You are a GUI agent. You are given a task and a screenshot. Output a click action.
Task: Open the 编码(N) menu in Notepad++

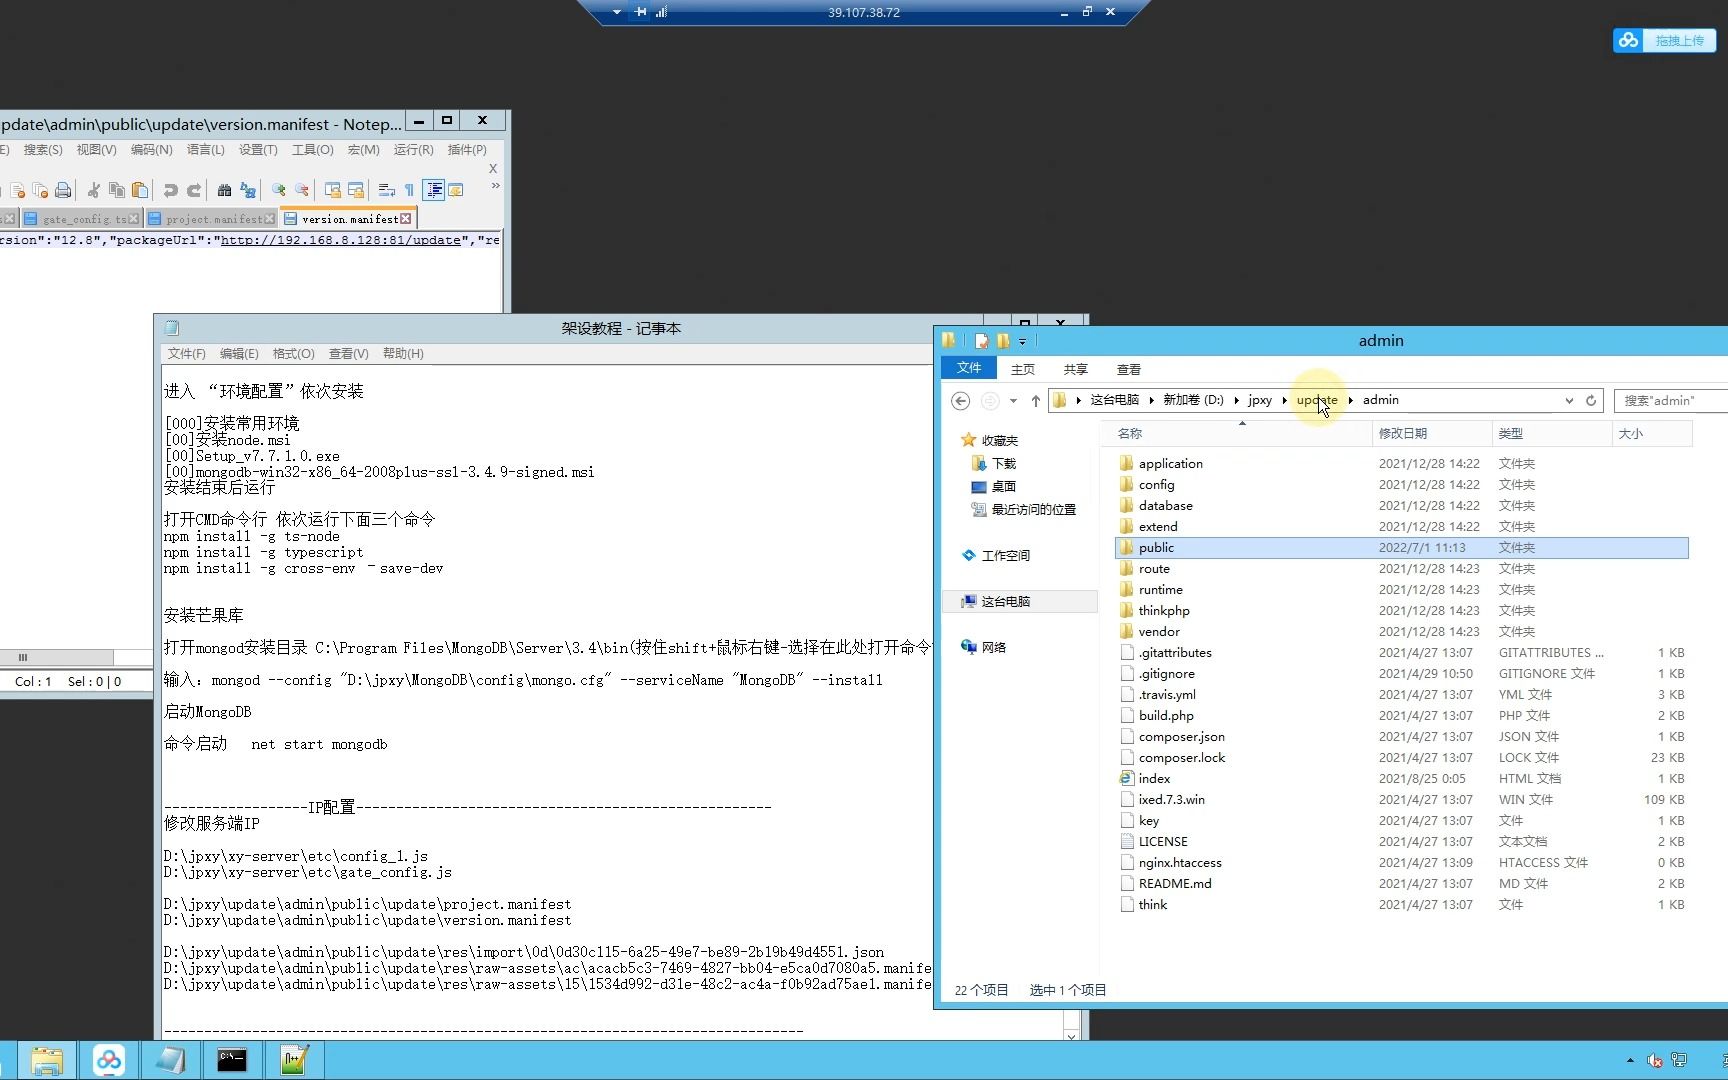[x=151, y=150]
